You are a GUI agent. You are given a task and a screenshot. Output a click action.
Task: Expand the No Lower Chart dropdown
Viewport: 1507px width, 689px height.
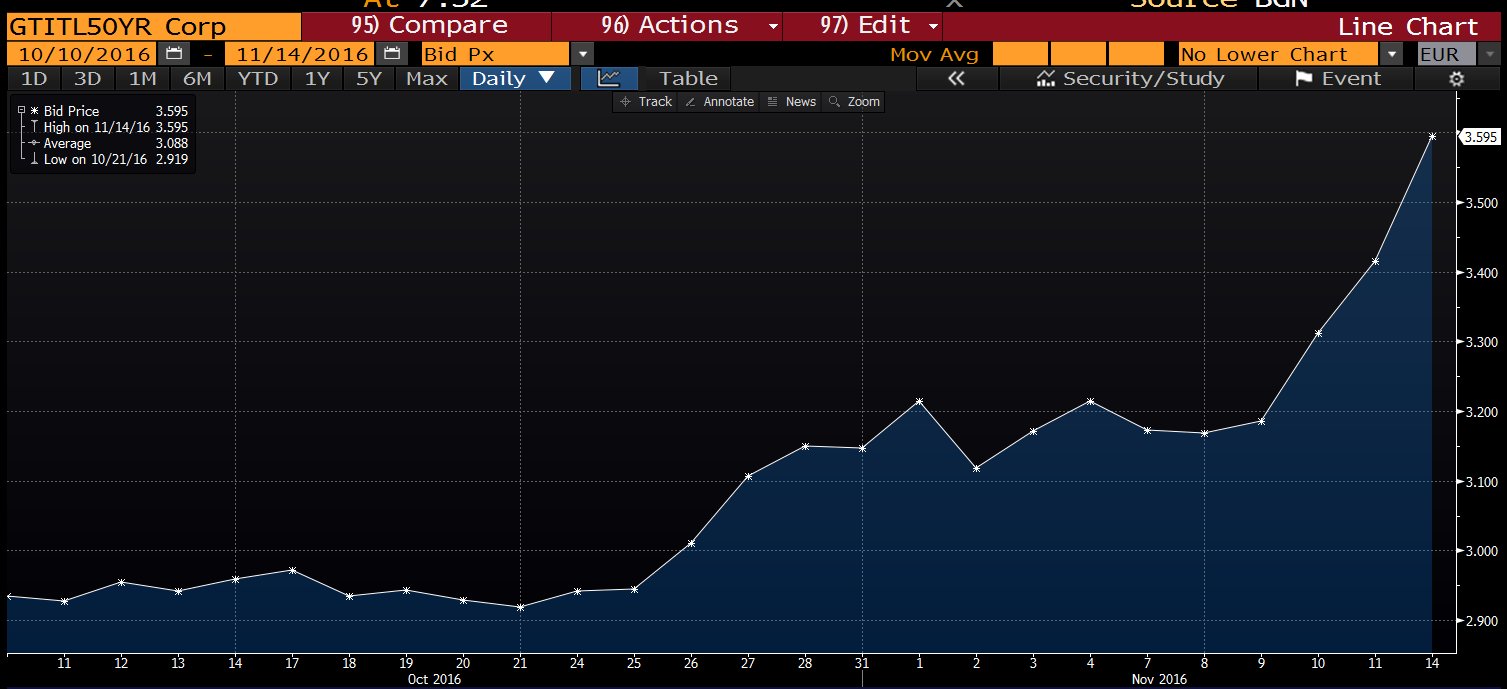[x=1390, y=54]
